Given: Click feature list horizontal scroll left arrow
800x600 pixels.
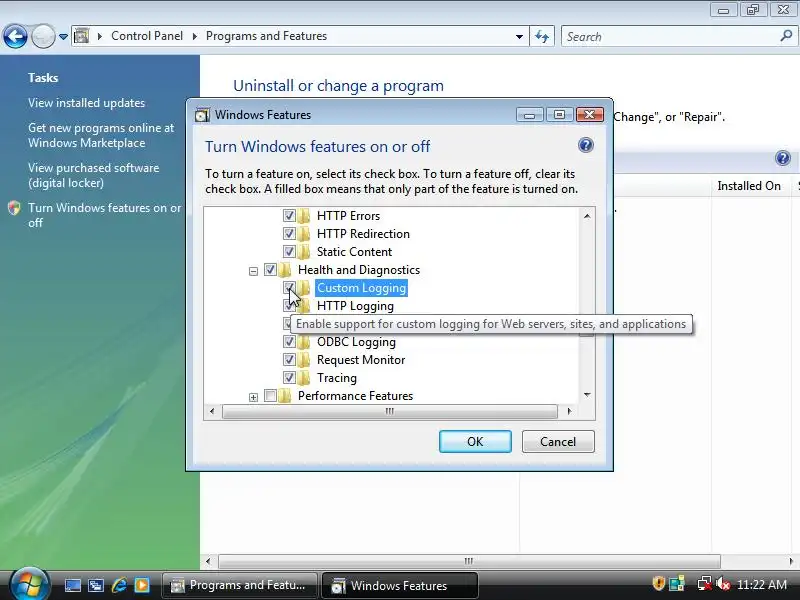Looking at the screenshot, I should click(212, 411).
